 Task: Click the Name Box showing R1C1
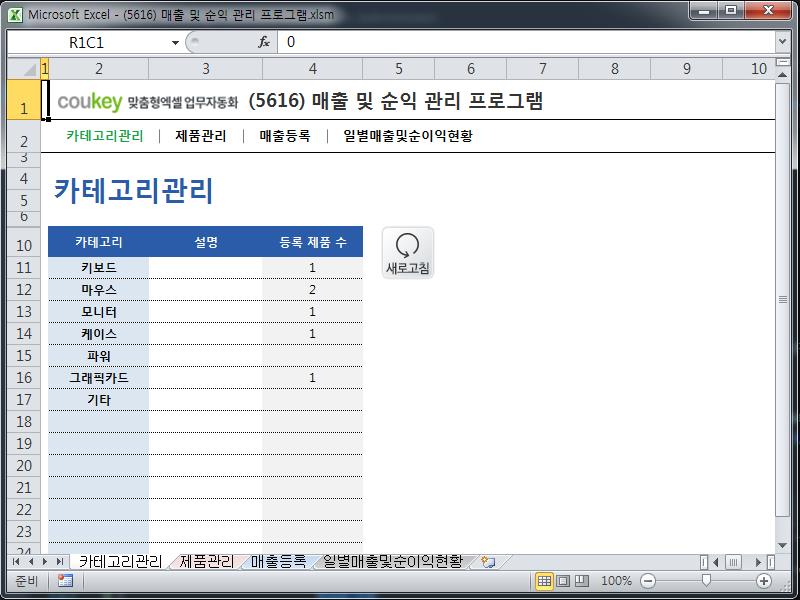coord(89,42)
